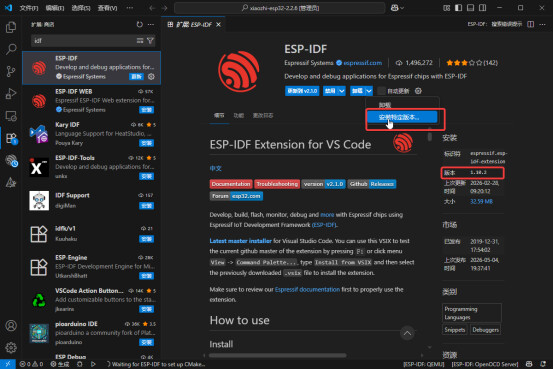Open the Edit menu

pyautogui.click(x=54, y=8)
